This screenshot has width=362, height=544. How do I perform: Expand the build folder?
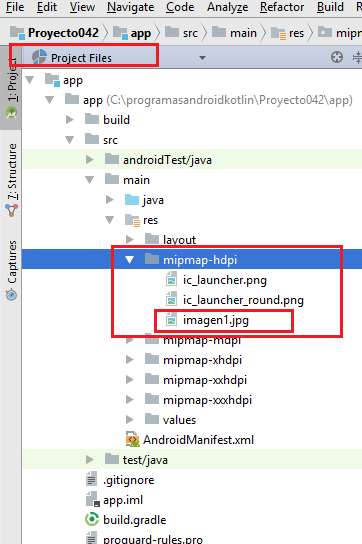coord(70,120)
